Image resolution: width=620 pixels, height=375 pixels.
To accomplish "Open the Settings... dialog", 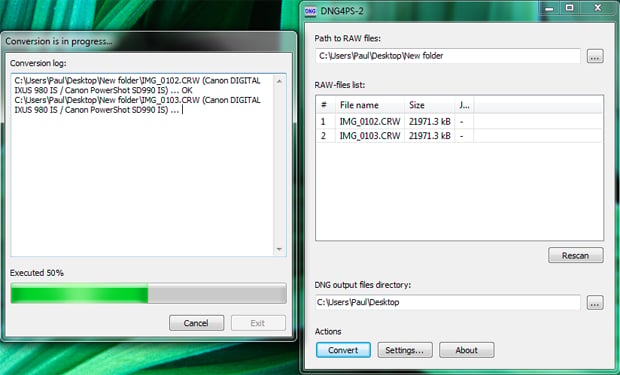I will click(x=405, y=350).
